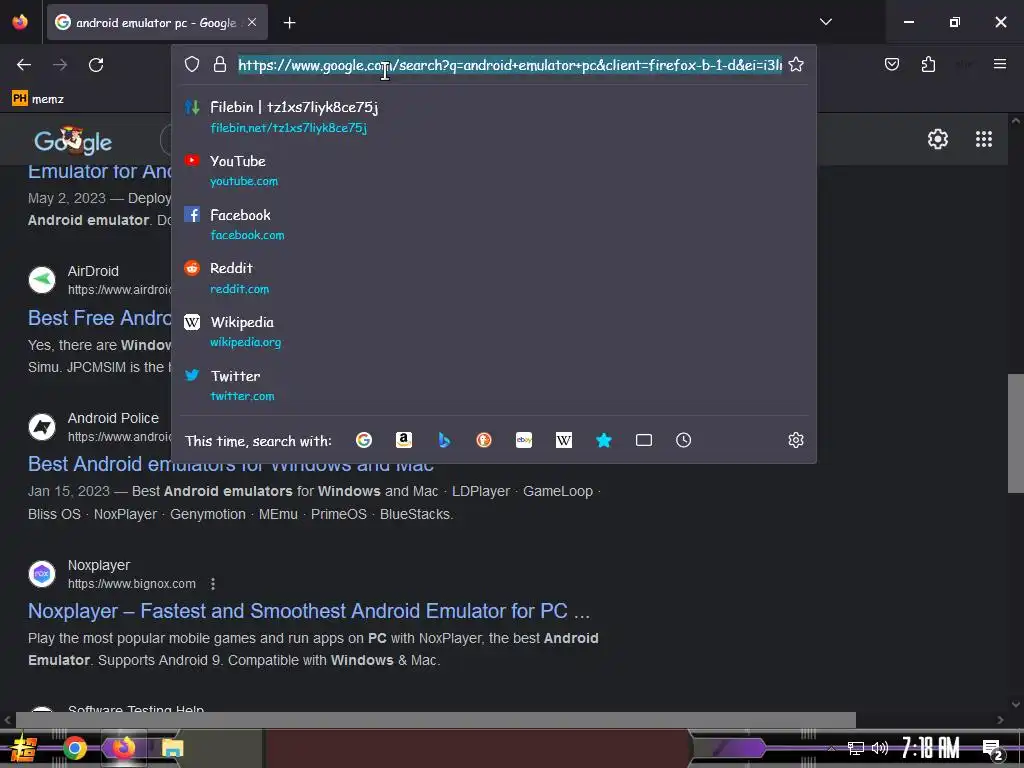Open the Pocket save icon
This screenshot has height=768, width=1024.
pos(891,64)
